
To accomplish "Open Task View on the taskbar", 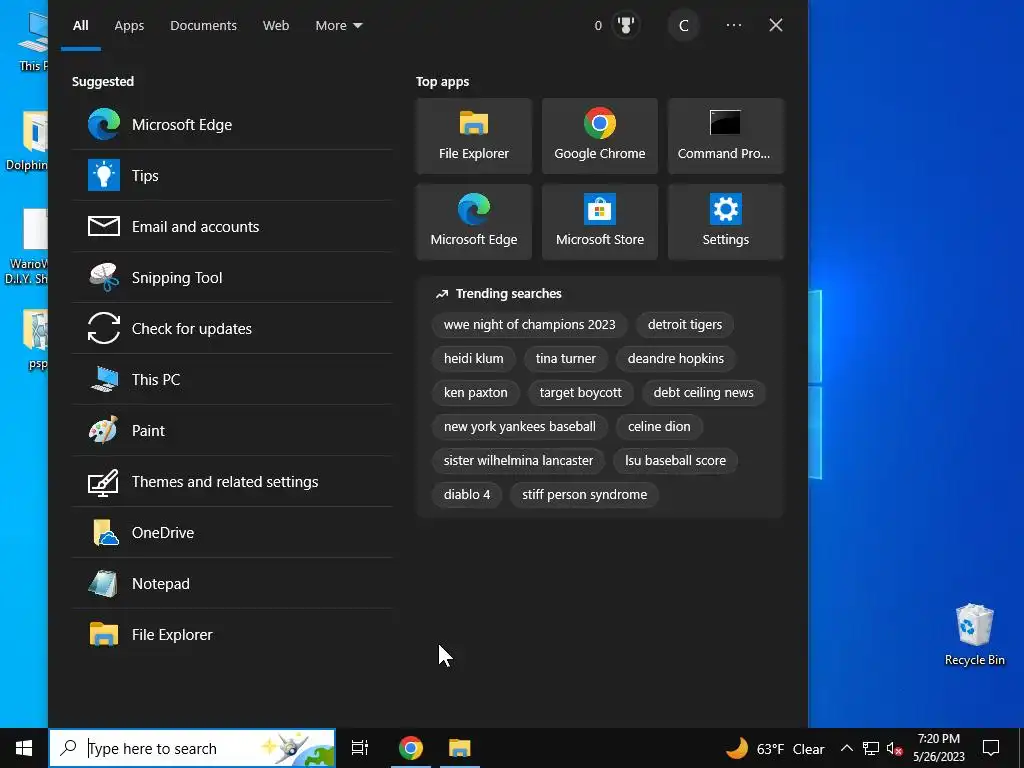I will click(360, 748).
